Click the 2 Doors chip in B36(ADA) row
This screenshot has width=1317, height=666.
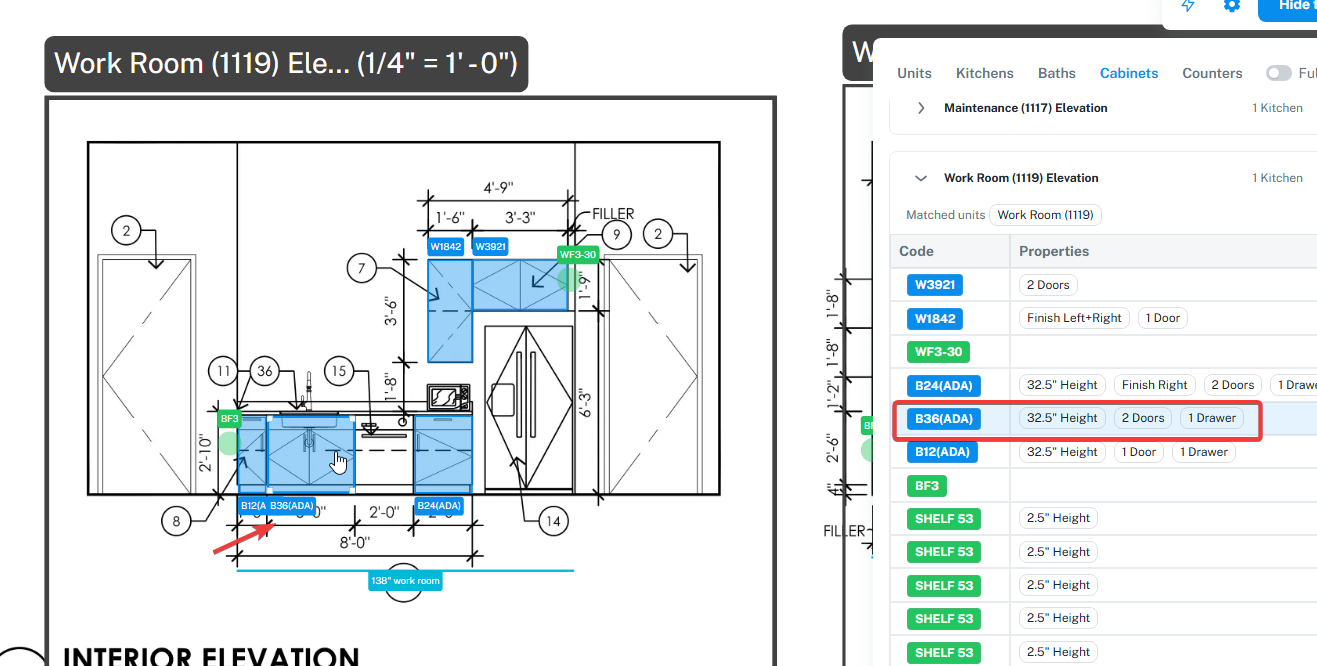tap(1143, 418)
